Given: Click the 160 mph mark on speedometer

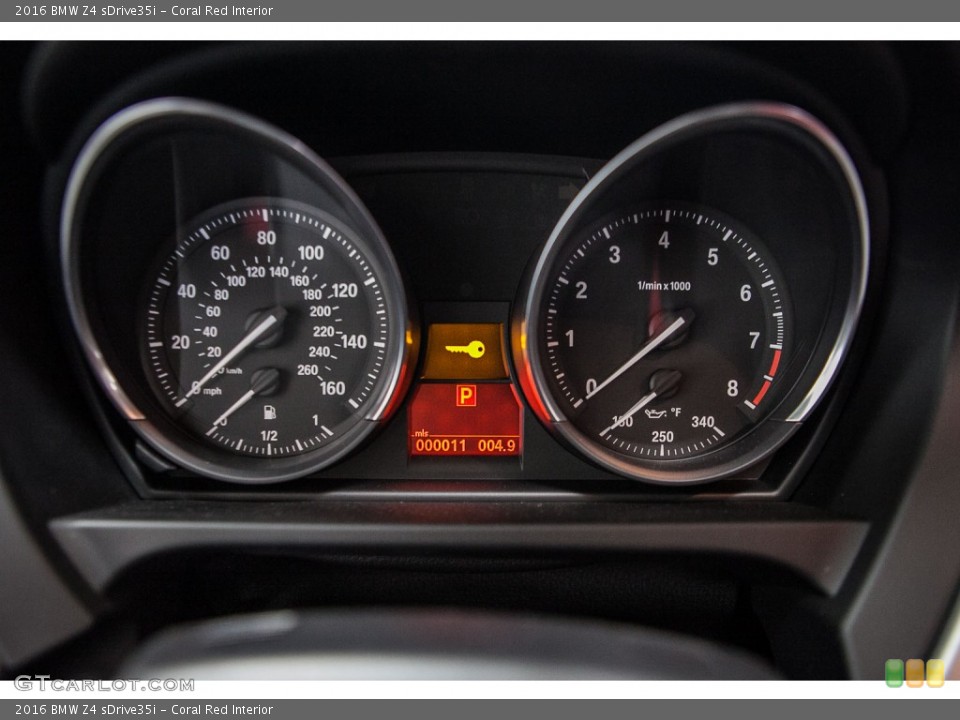Looking at the screenshot, I should (332, 388).
